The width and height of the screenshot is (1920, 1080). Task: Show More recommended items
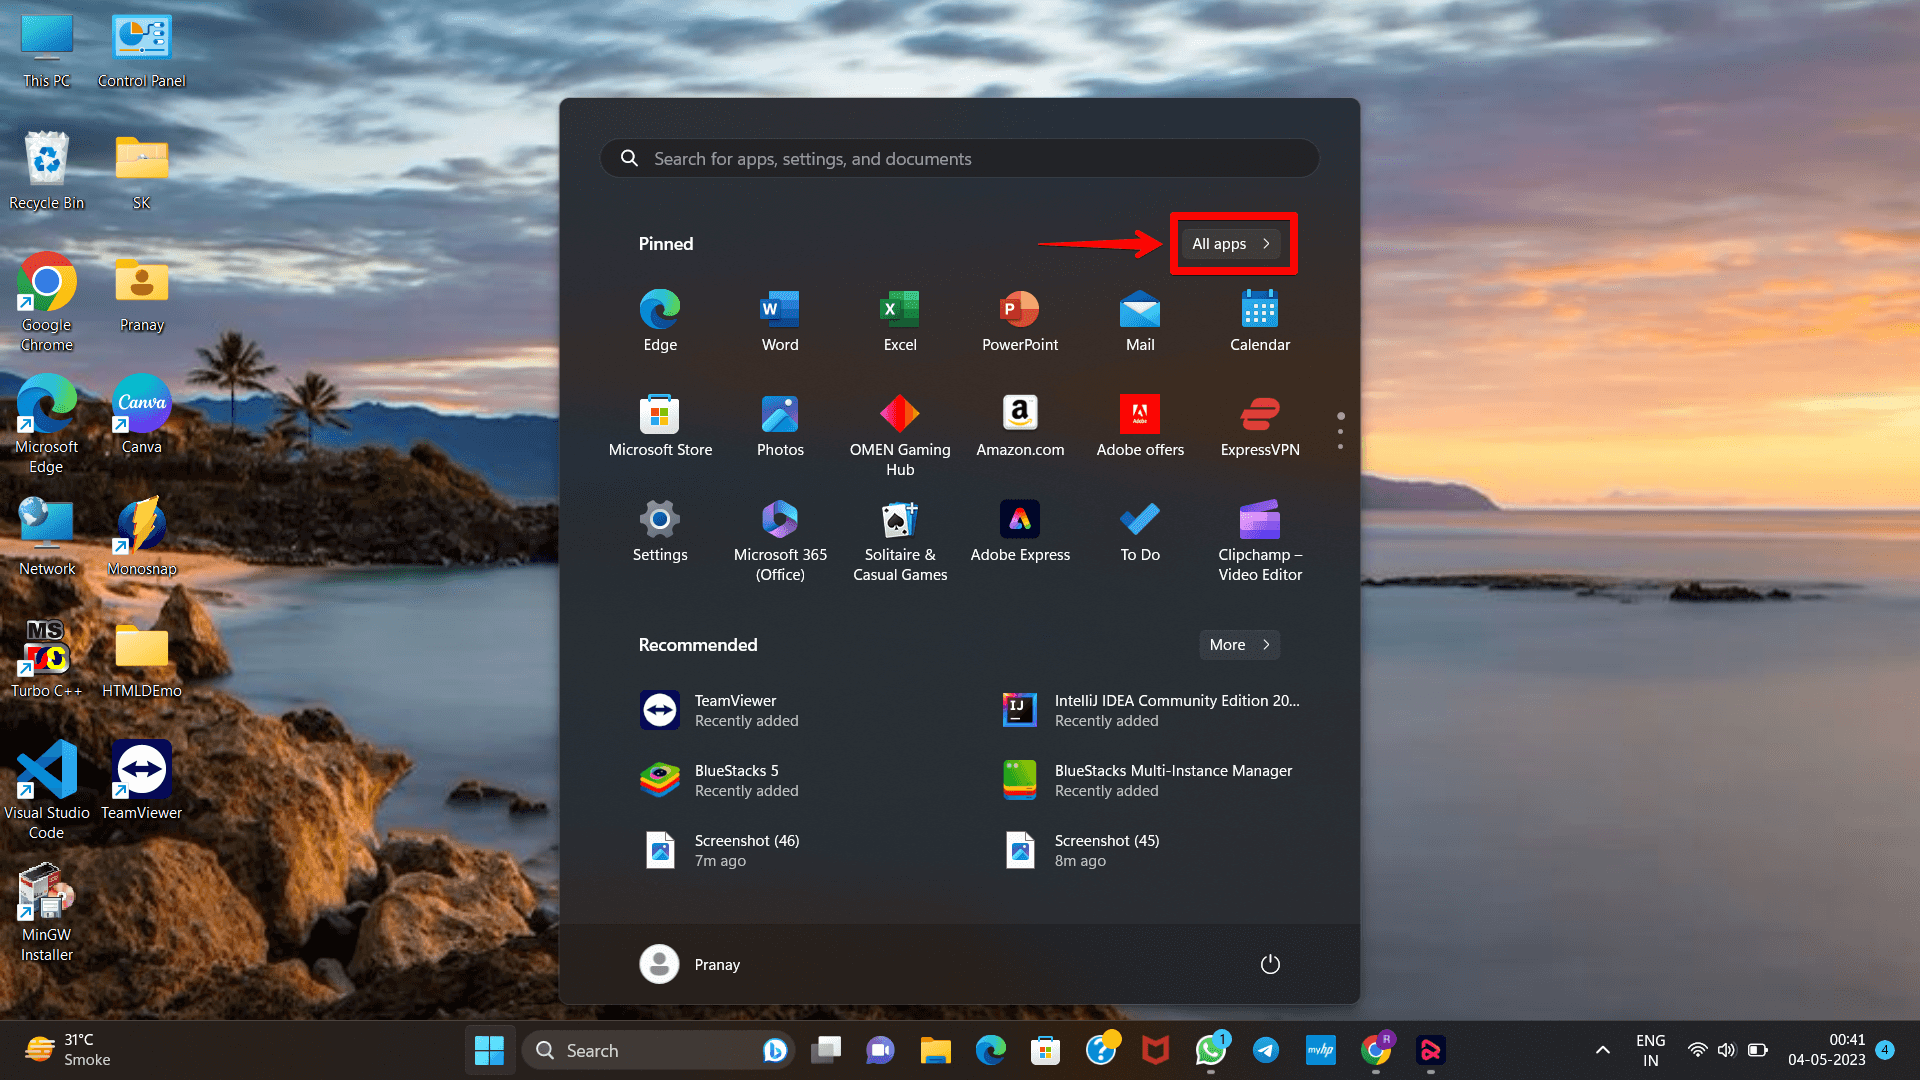click(x=1239, y=645)
